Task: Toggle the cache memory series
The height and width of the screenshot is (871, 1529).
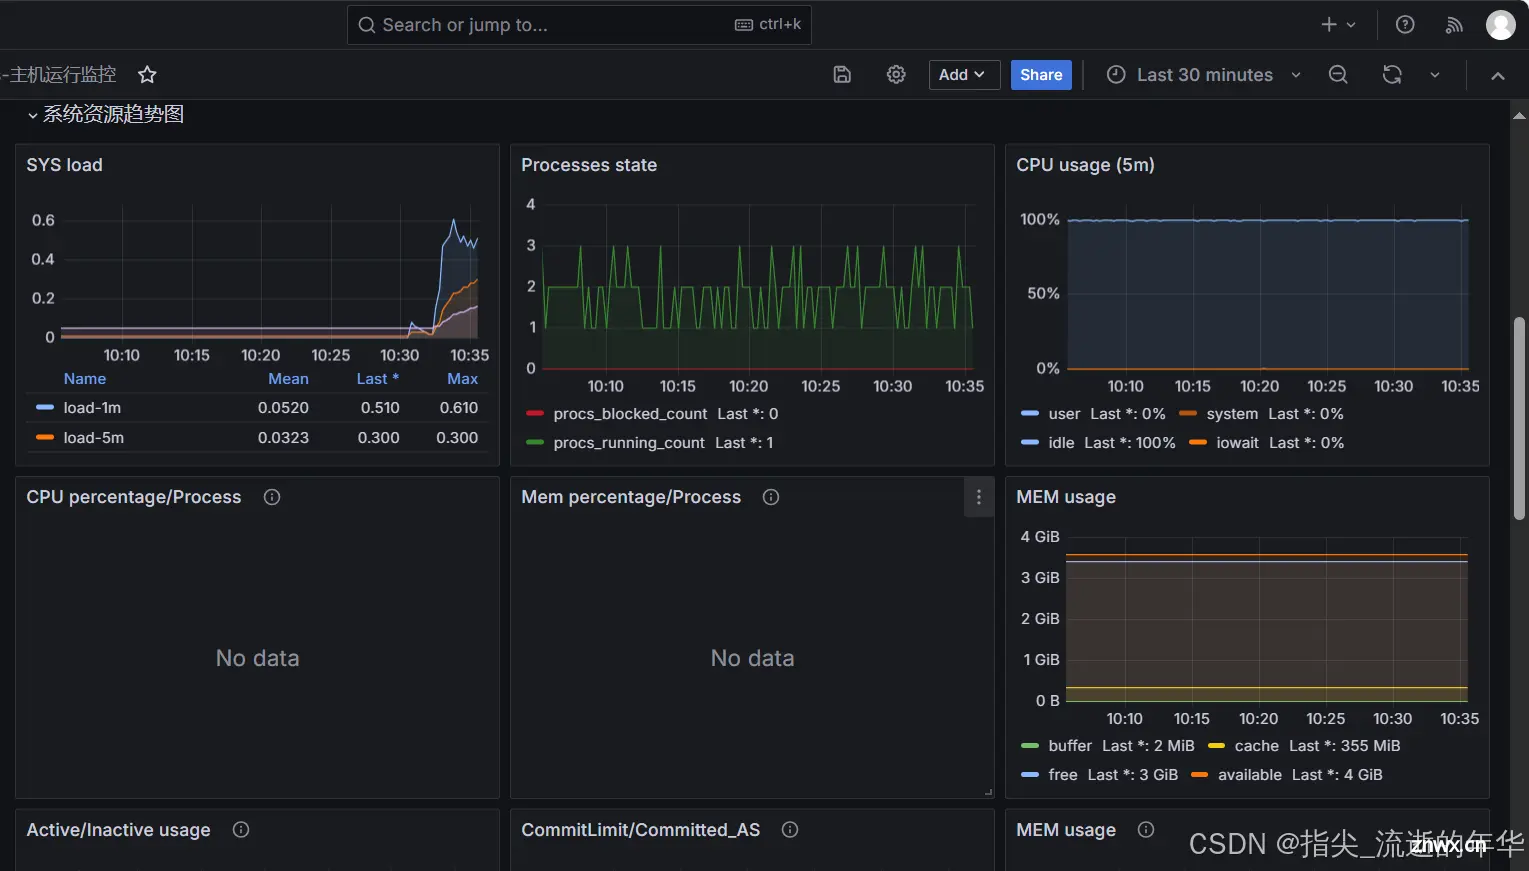Action: pyautogui.click(x=1257, y=746)
